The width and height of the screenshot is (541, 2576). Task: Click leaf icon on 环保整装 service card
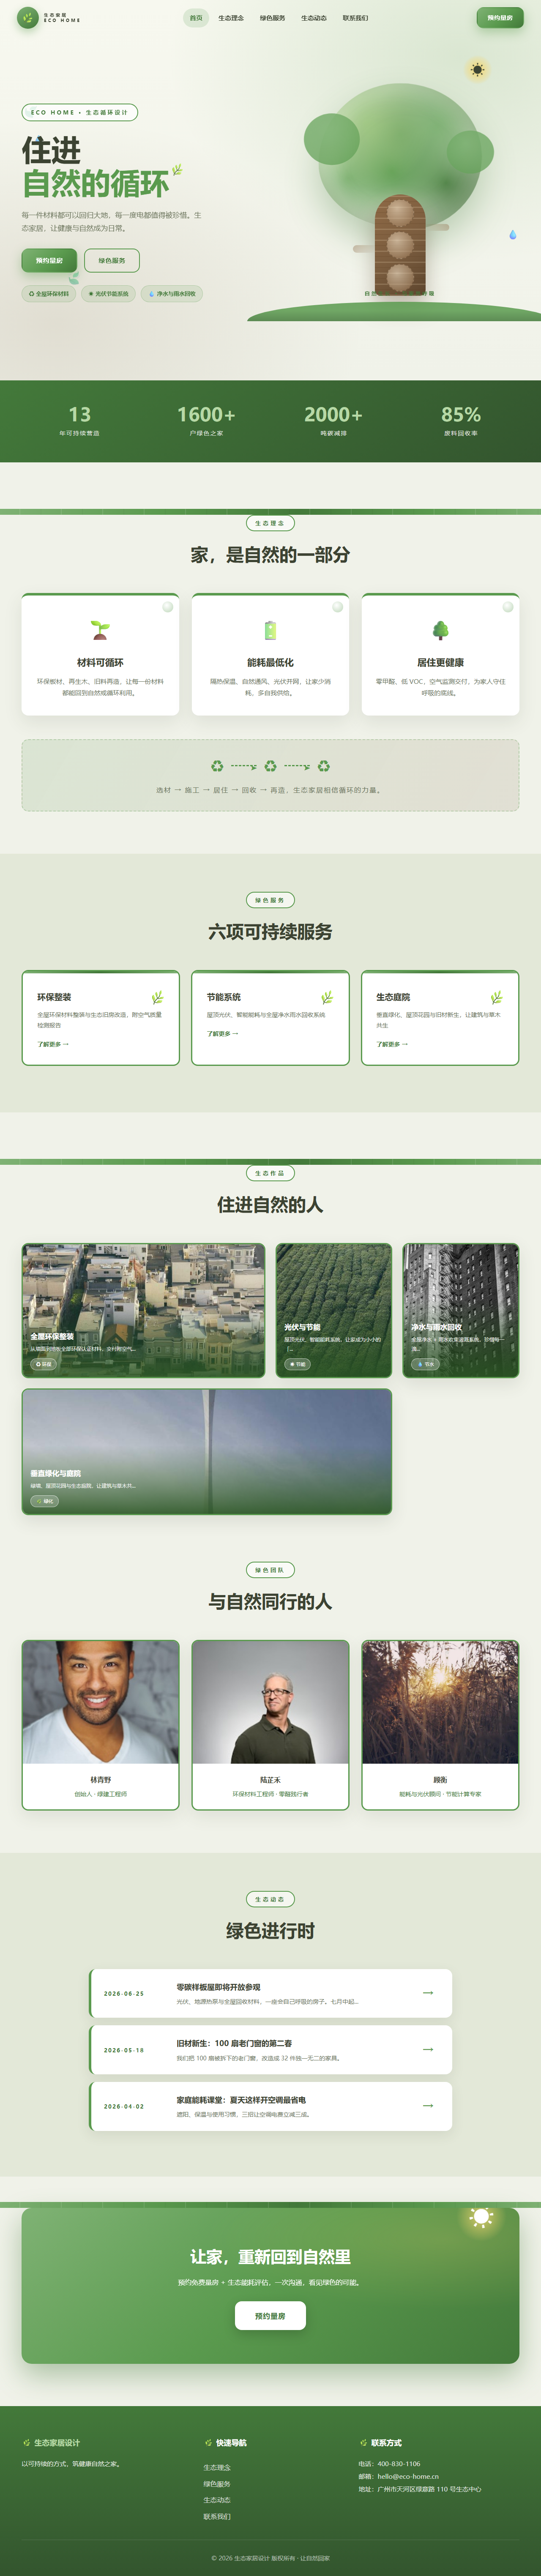157,998
